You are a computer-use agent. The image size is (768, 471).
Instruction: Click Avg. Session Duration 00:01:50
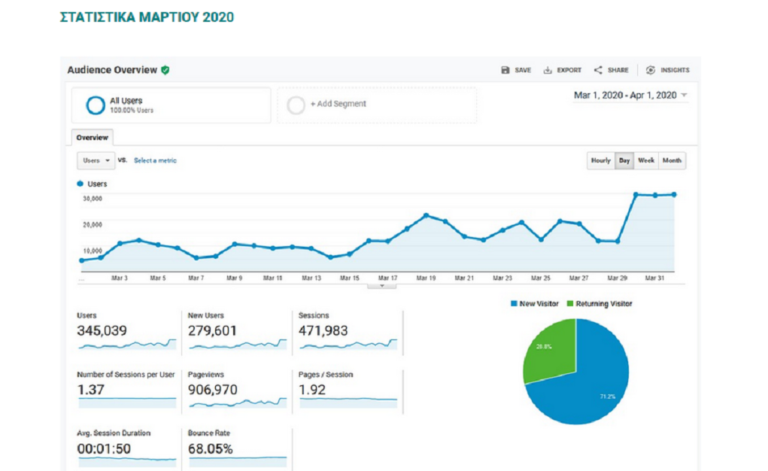126,449
